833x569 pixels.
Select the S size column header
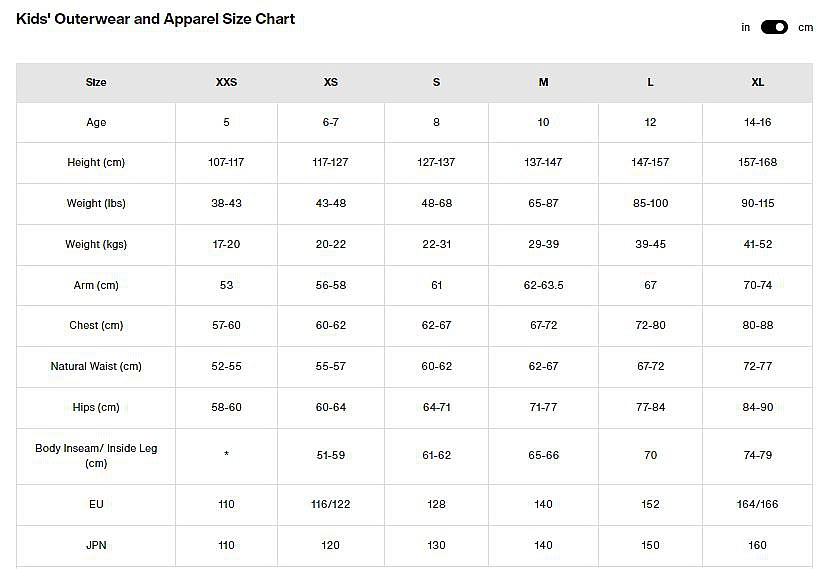(436, 82)
